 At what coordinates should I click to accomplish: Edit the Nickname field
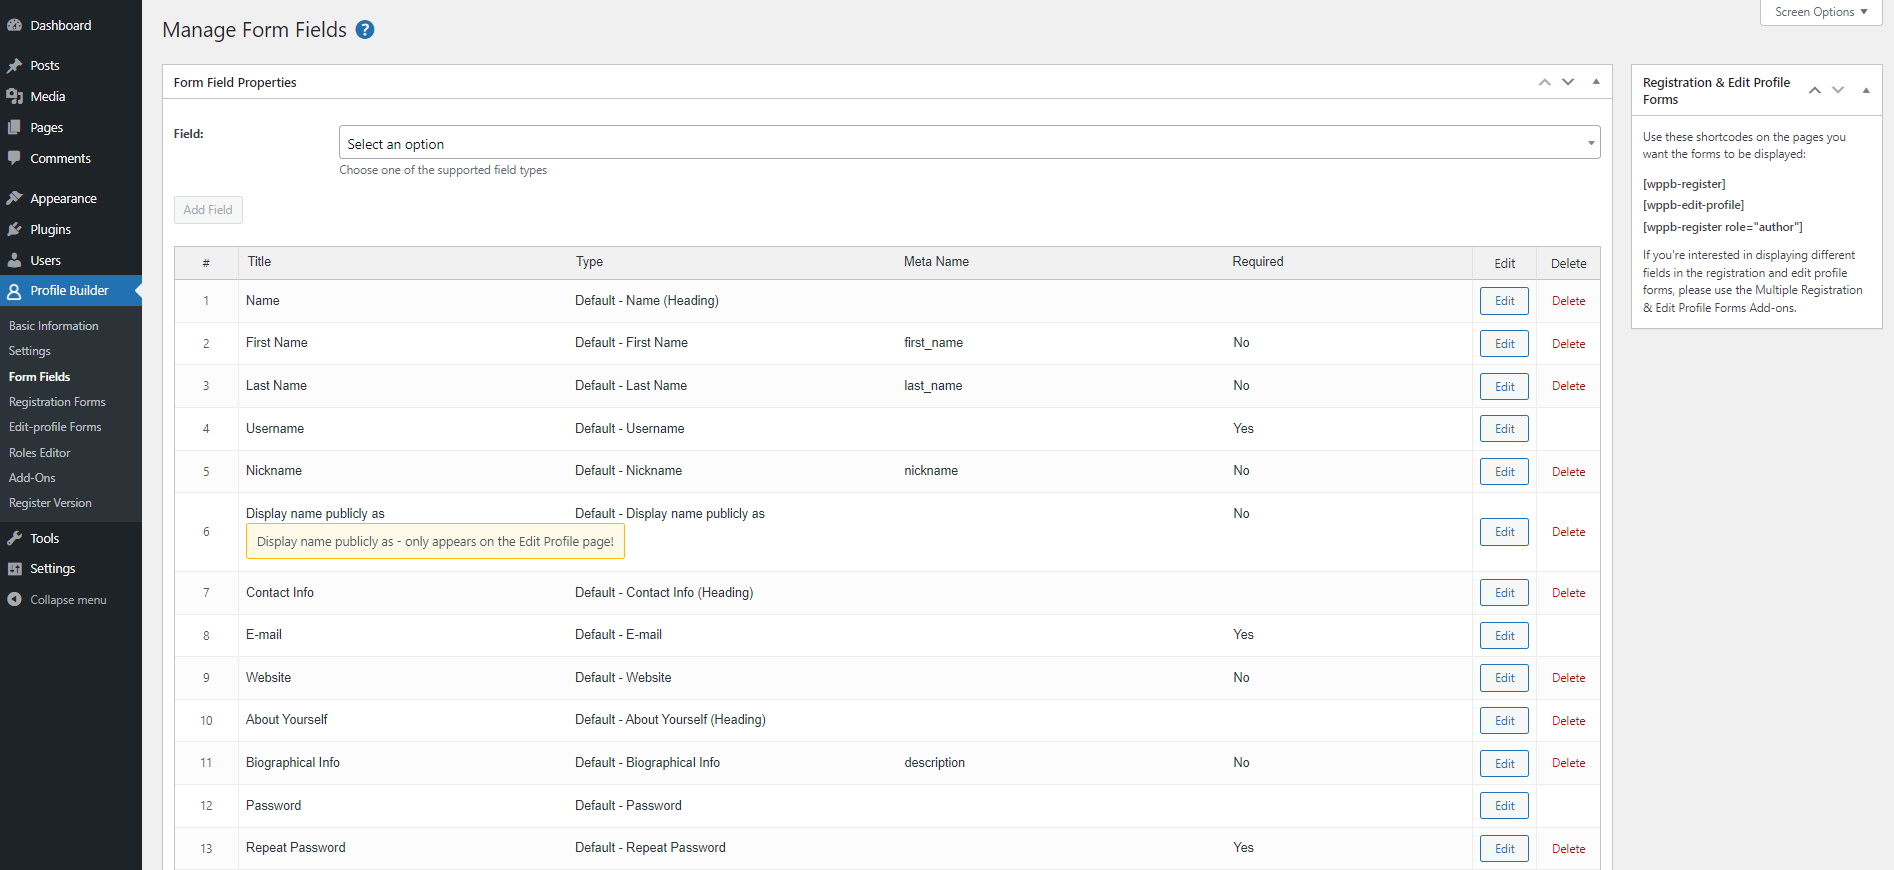[x=1504, y=472]
